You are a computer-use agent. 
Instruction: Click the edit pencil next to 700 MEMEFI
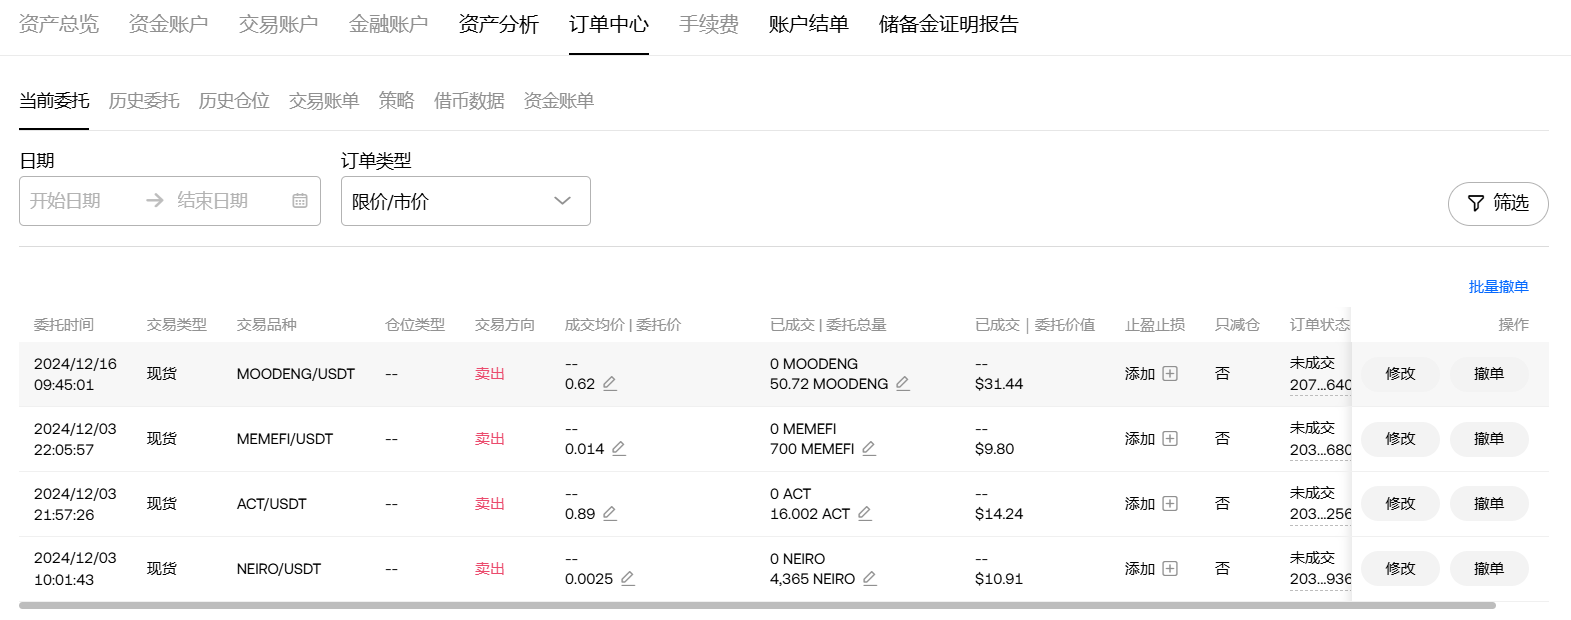click(x=869, y=449)
